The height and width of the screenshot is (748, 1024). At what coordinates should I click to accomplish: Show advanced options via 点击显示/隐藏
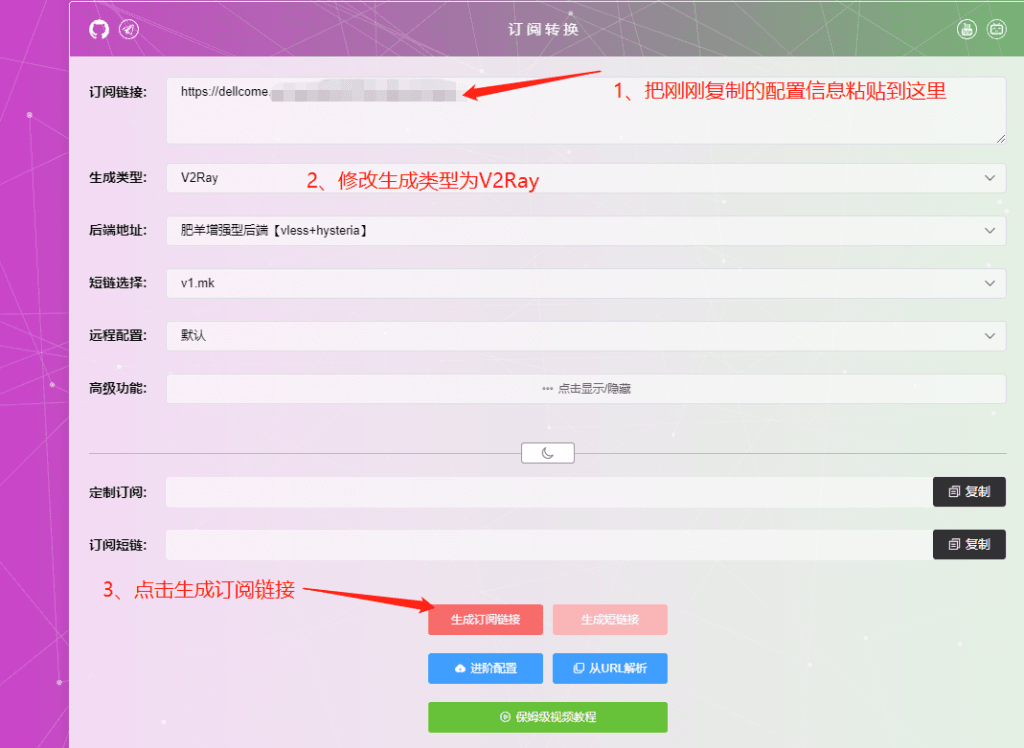point(585,389)
